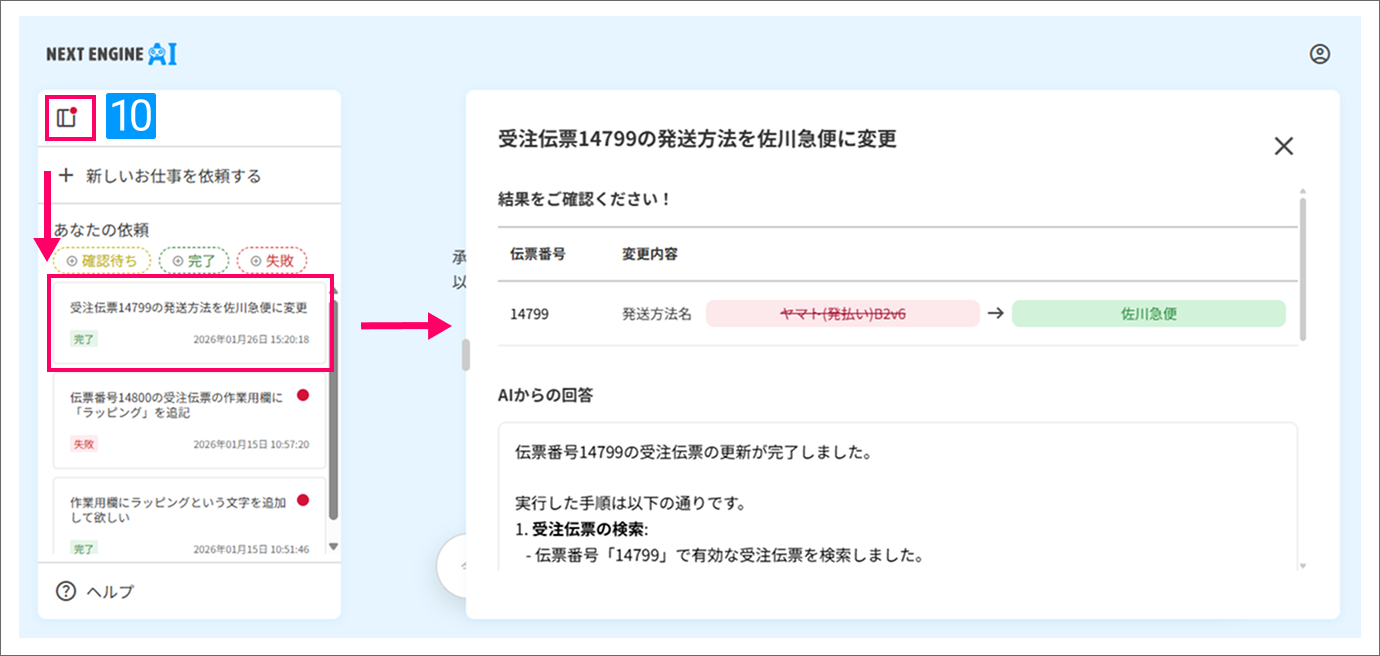Image resolution: width=1380 pixels, height=656 pixels.
Task: Open the ヘルプ link
Action: (x=110, y=591)
